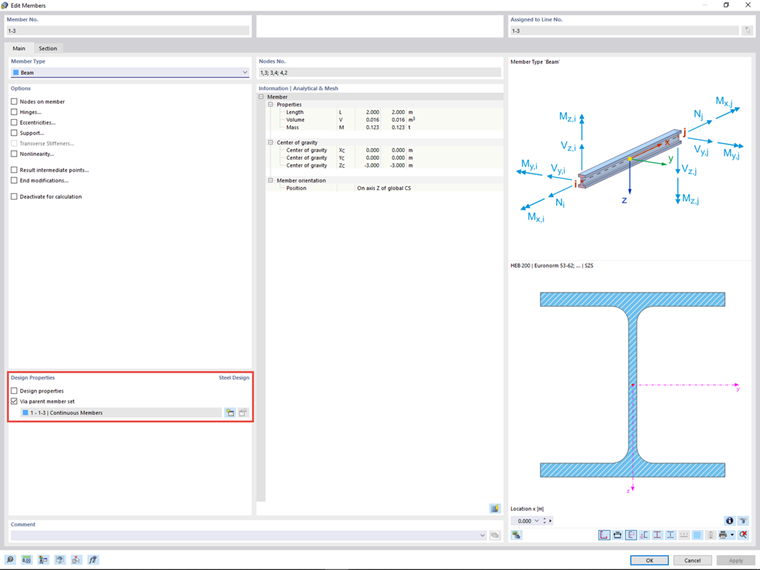
Task: Toggle the principal axes display icon
Action: point(631,535)
